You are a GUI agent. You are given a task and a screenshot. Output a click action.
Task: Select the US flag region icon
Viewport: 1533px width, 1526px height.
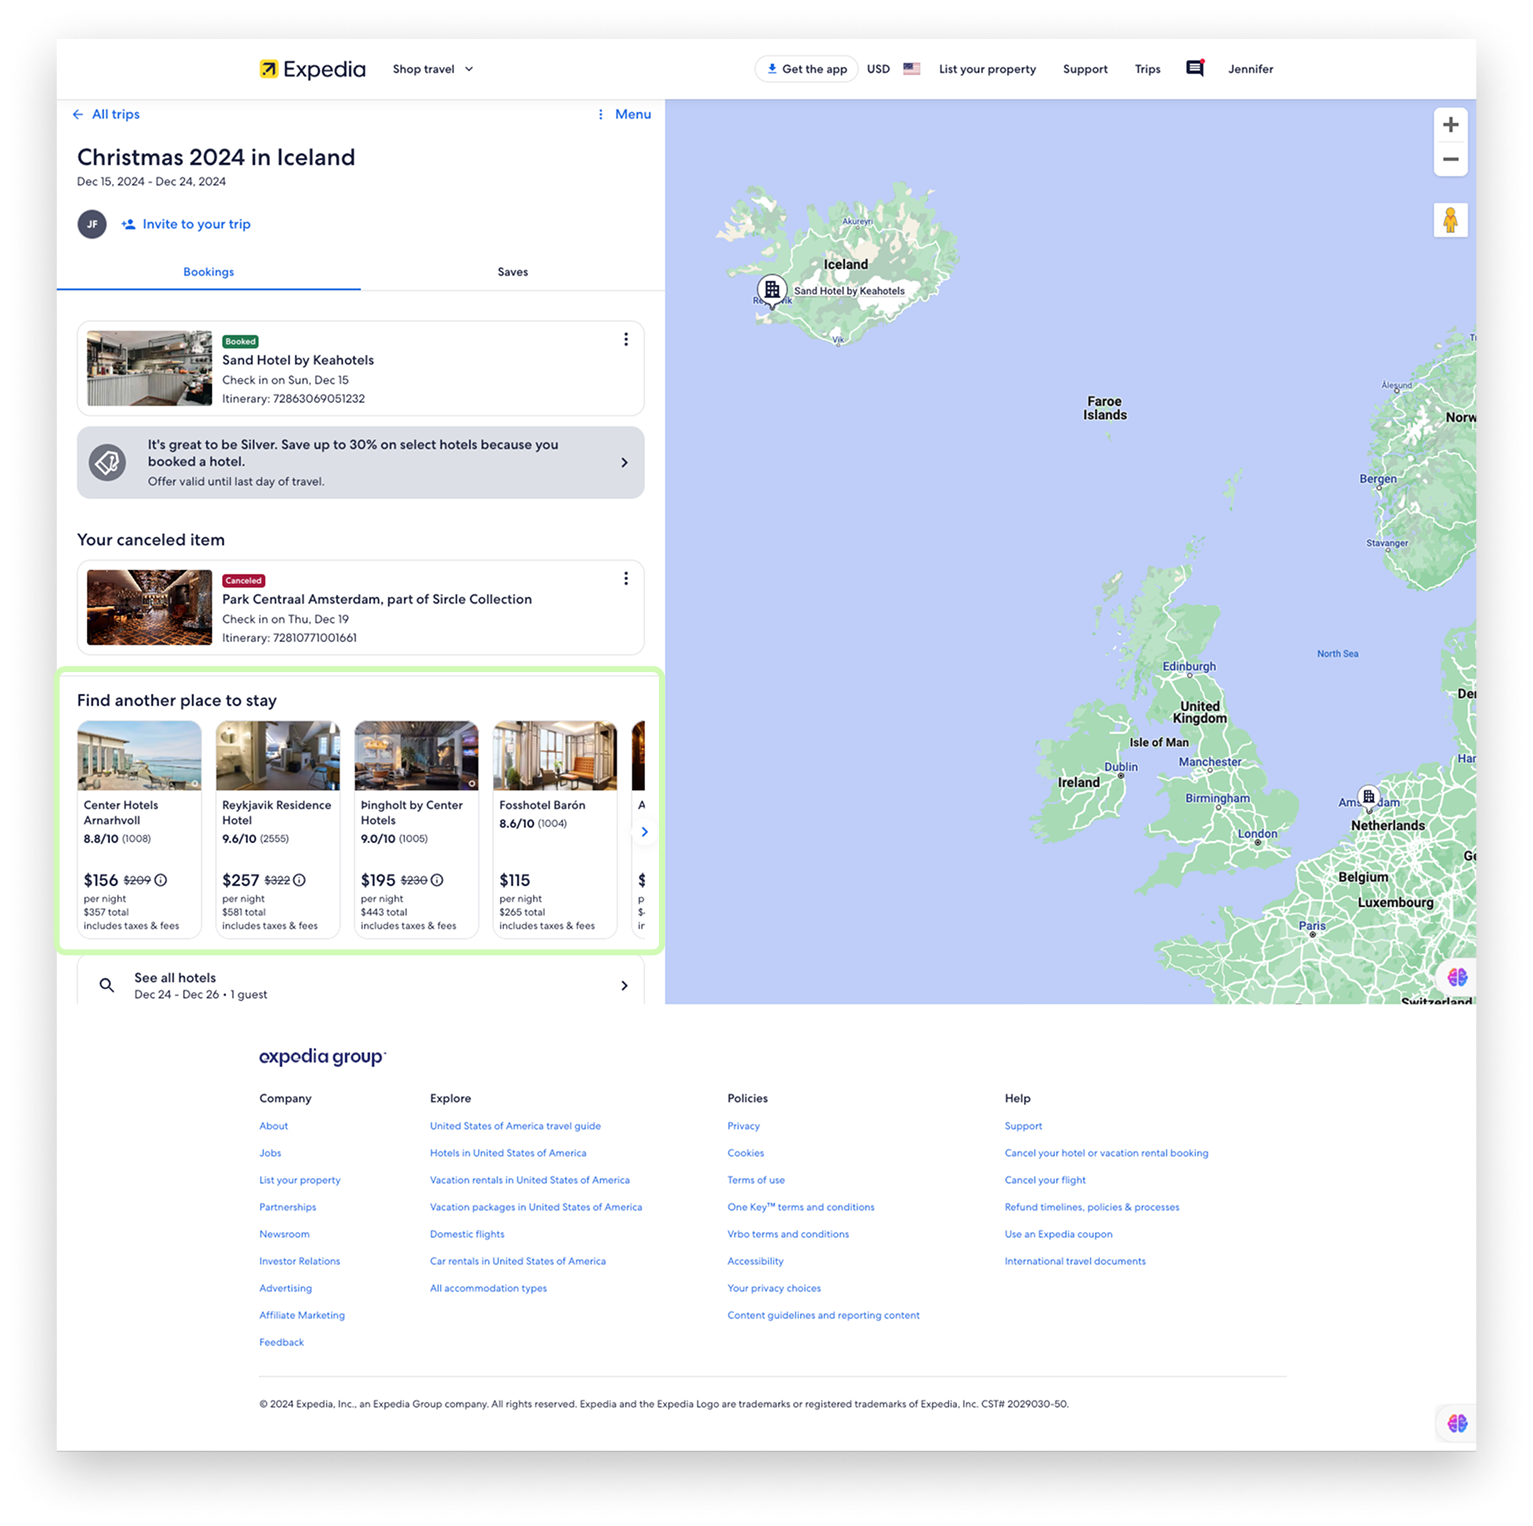point(911,69)
